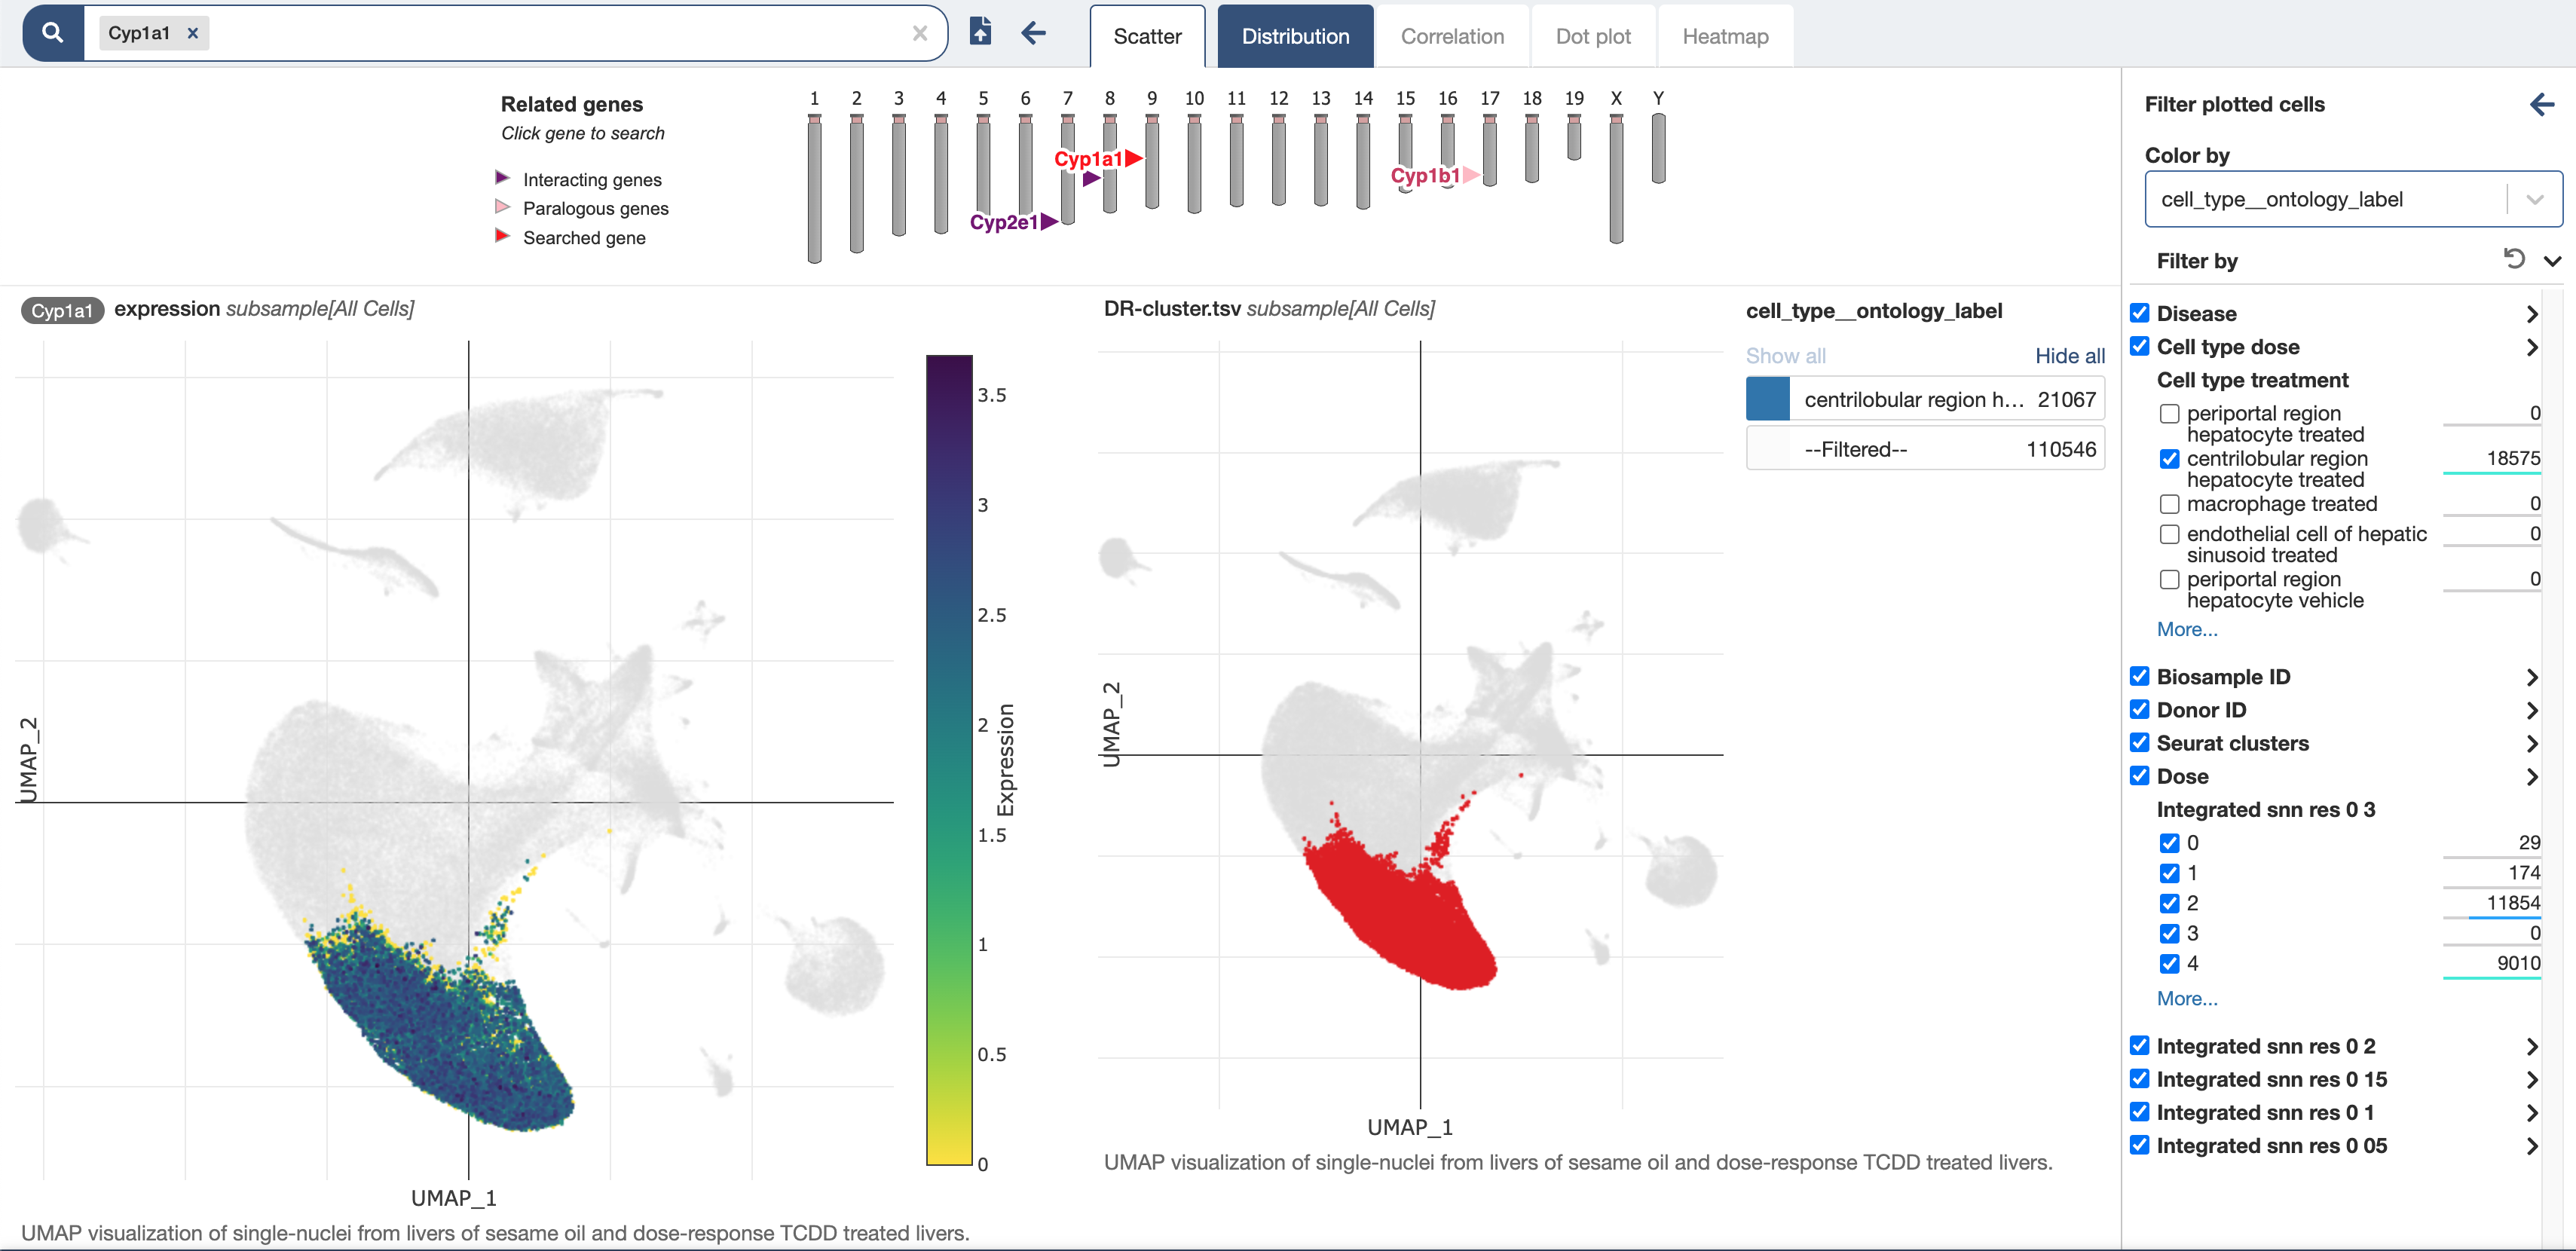Select the Cyp1b1 paralogous gene marker
2576x1251 pixels.
[x=1434, y=175]
